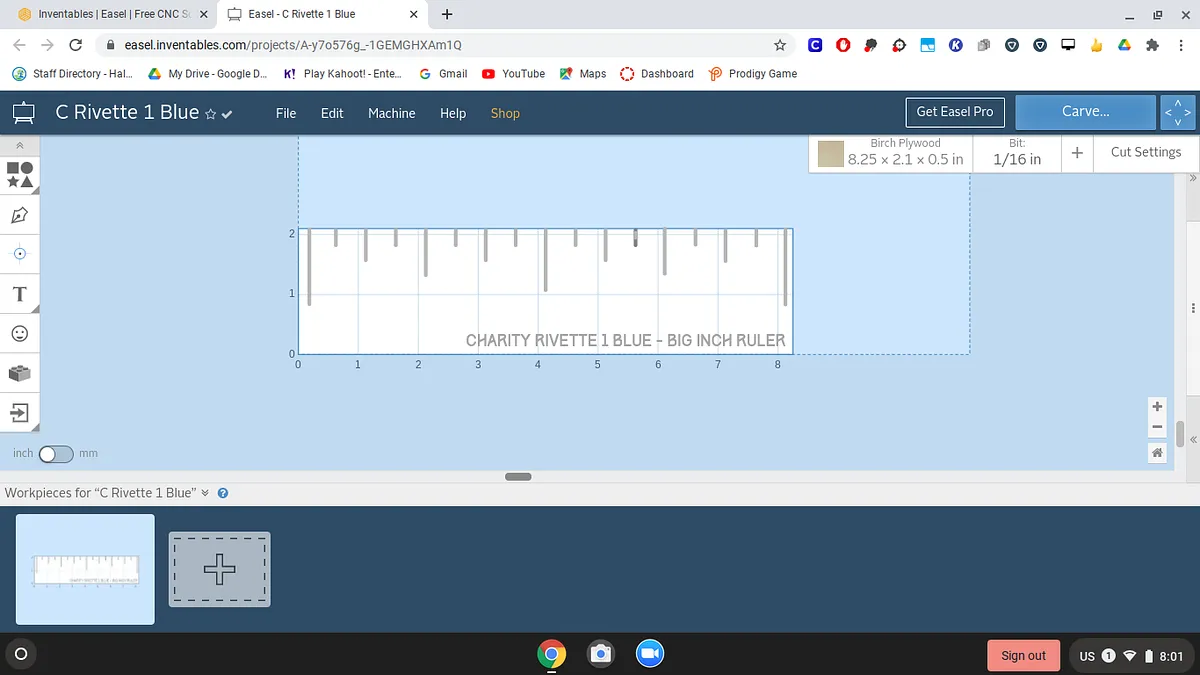Open the Edit menu
The image size is (1200, 675).
(x=332, y=113)
